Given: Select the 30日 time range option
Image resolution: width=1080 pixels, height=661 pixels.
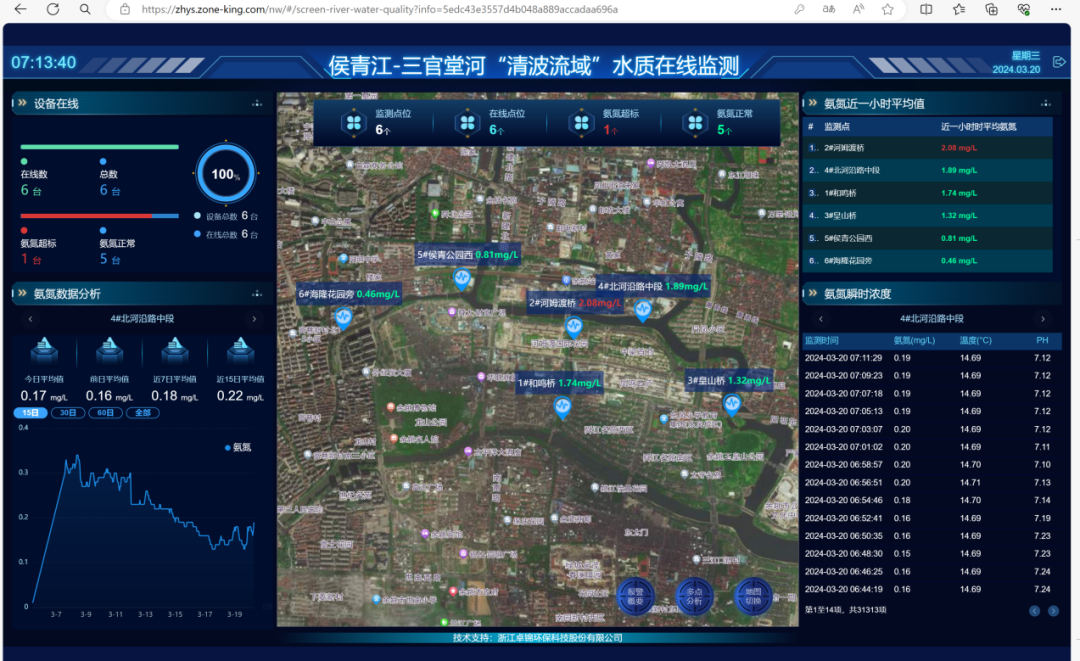Looking at the screenshot, I should pyautogui.click(x=68, y=412).
